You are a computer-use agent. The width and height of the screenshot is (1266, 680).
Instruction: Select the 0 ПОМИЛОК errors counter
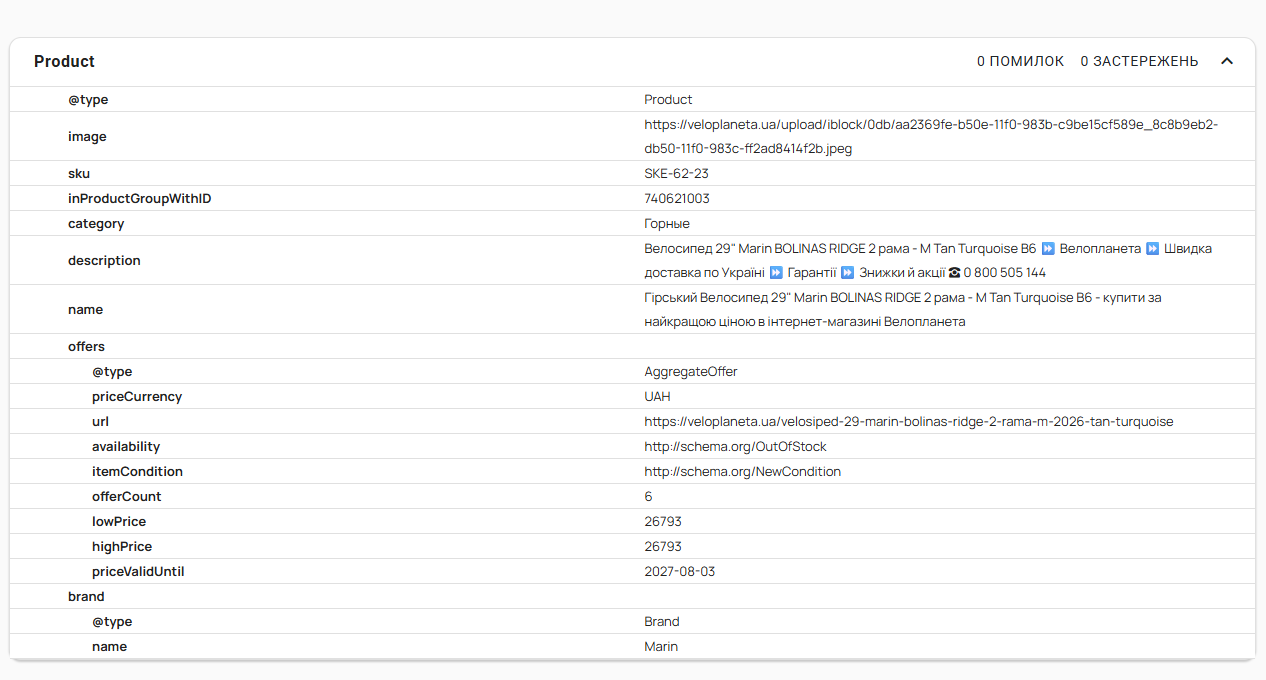[x=1020, y=61]
